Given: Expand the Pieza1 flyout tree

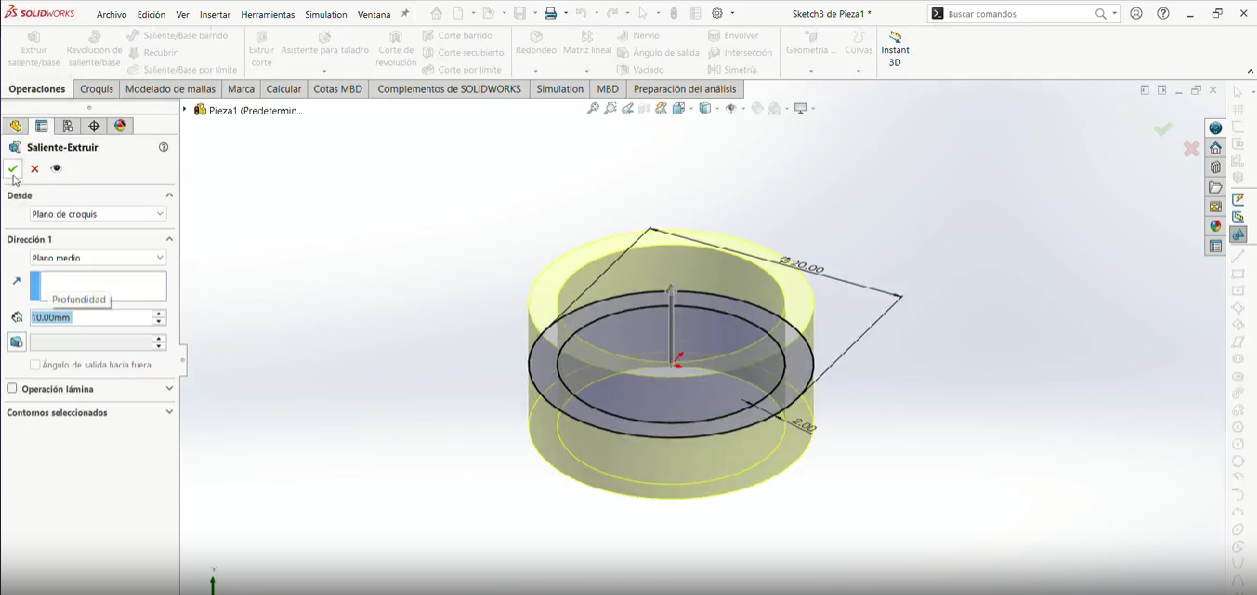Looking at the screenshot, I should click(x=185, y=109).
